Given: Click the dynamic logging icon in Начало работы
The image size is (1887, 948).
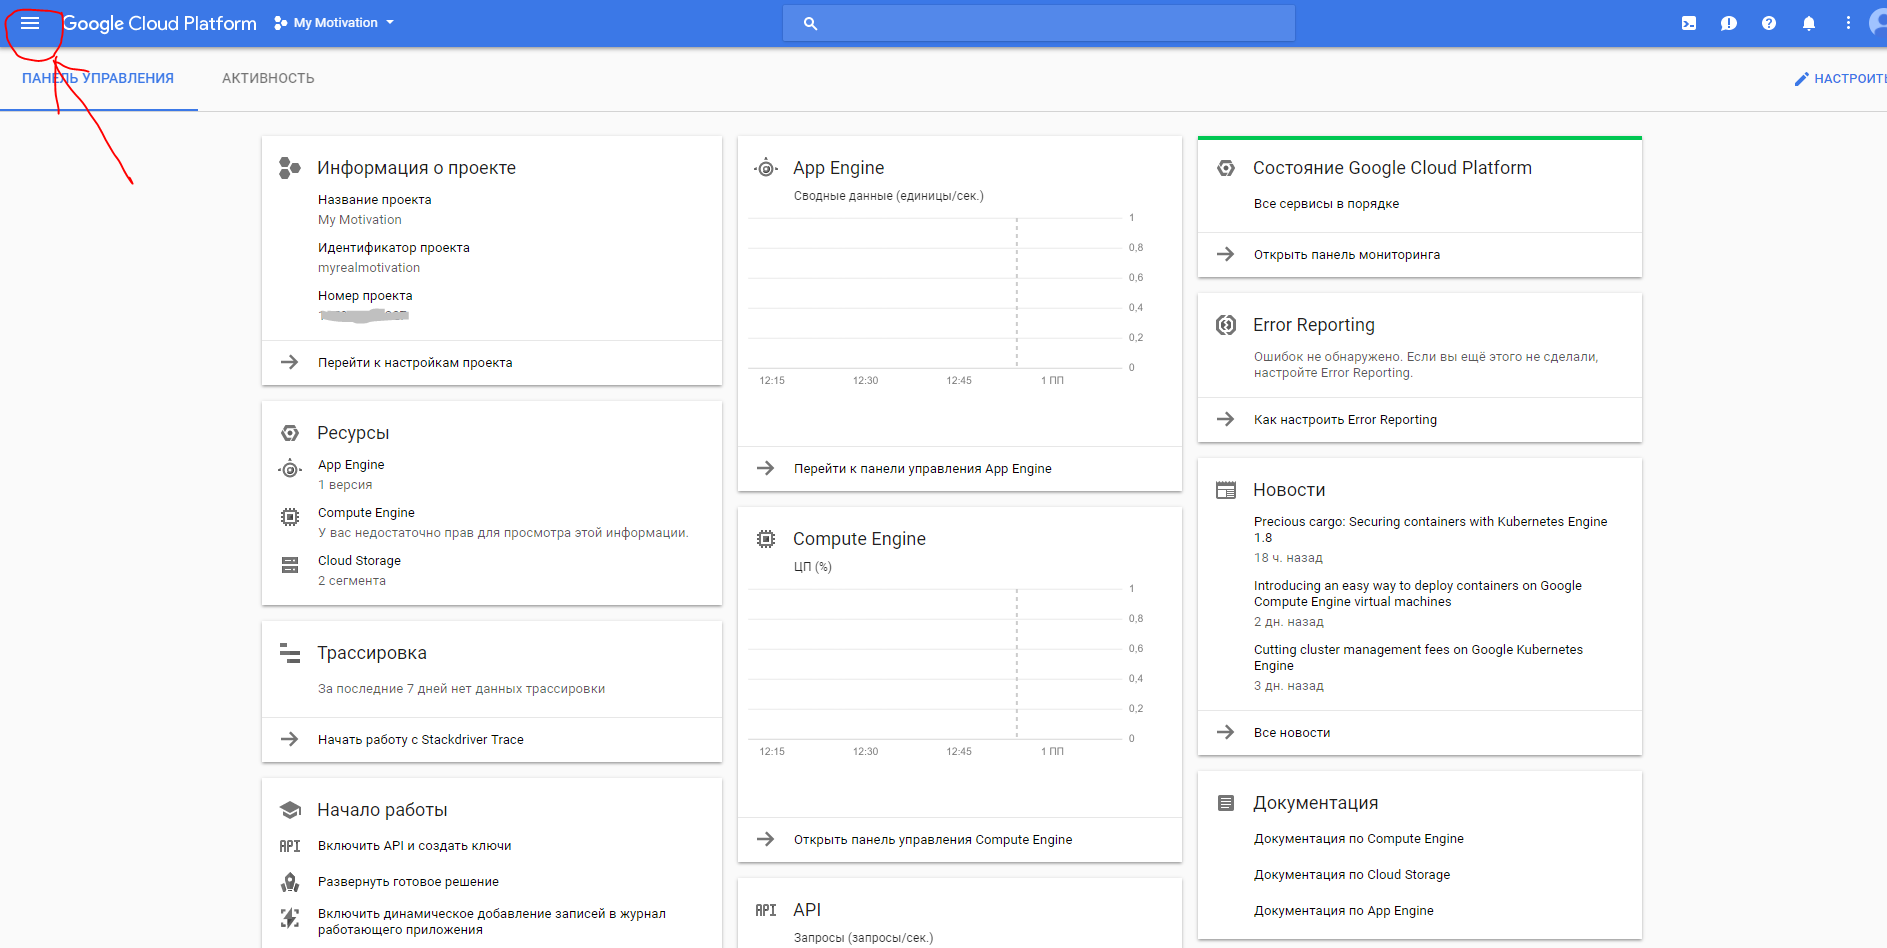Looking at the screenshot, I should click(x=290, y=918).
